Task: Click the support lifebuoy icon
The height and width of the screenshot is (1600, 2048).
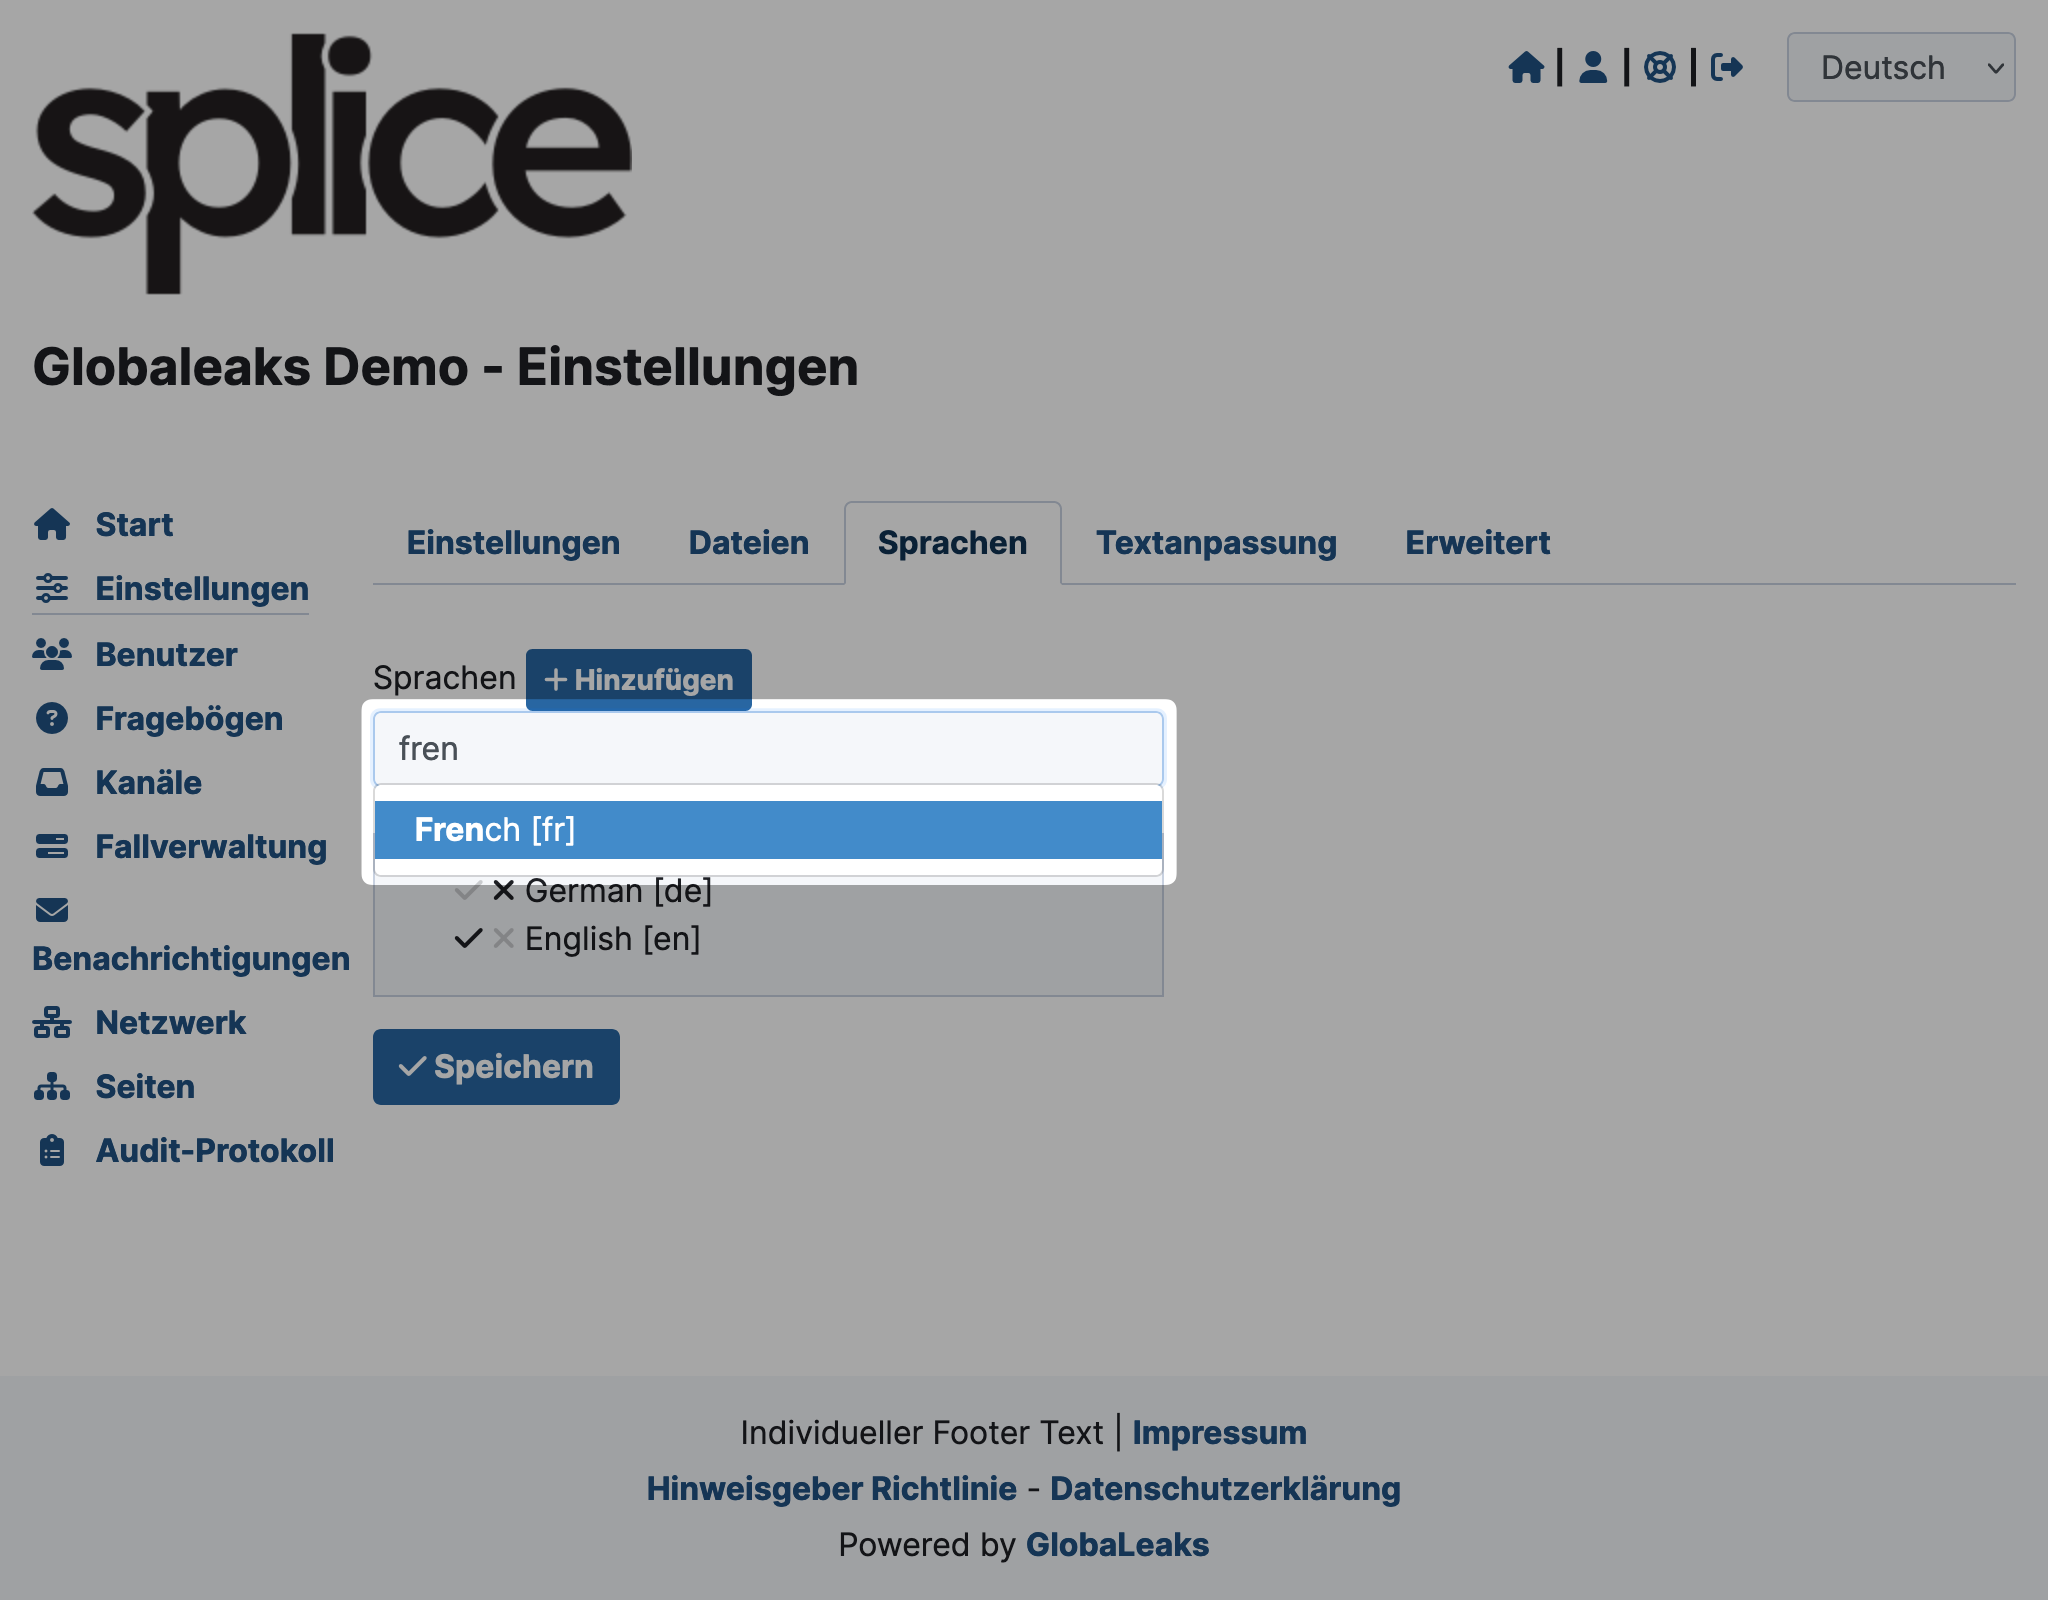Action: click(1660, 67)
